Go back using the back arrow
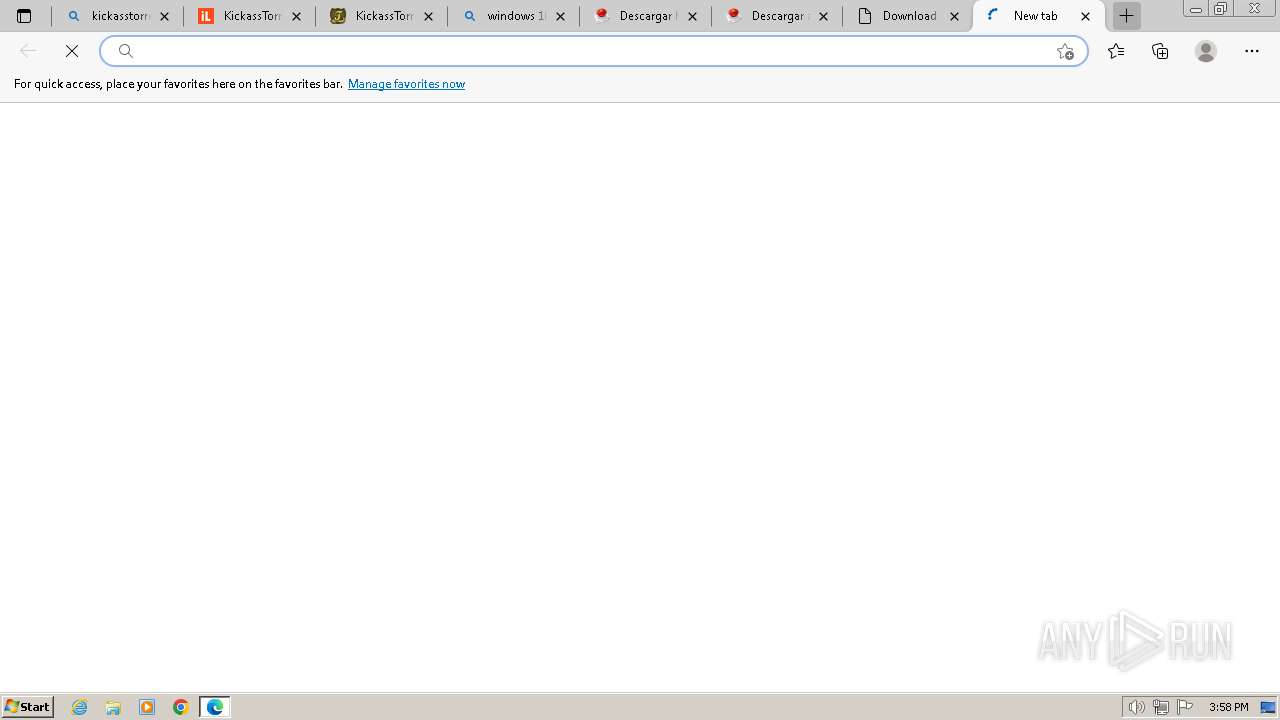1280x720 pixels. (x=28, y=51)
